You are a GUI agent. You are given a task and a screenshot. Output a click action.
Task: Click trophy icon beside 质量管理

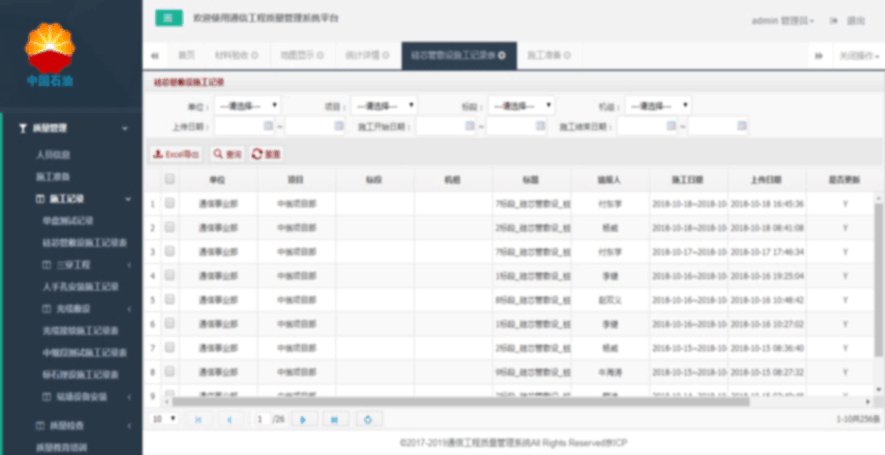[x=23, y=129]
